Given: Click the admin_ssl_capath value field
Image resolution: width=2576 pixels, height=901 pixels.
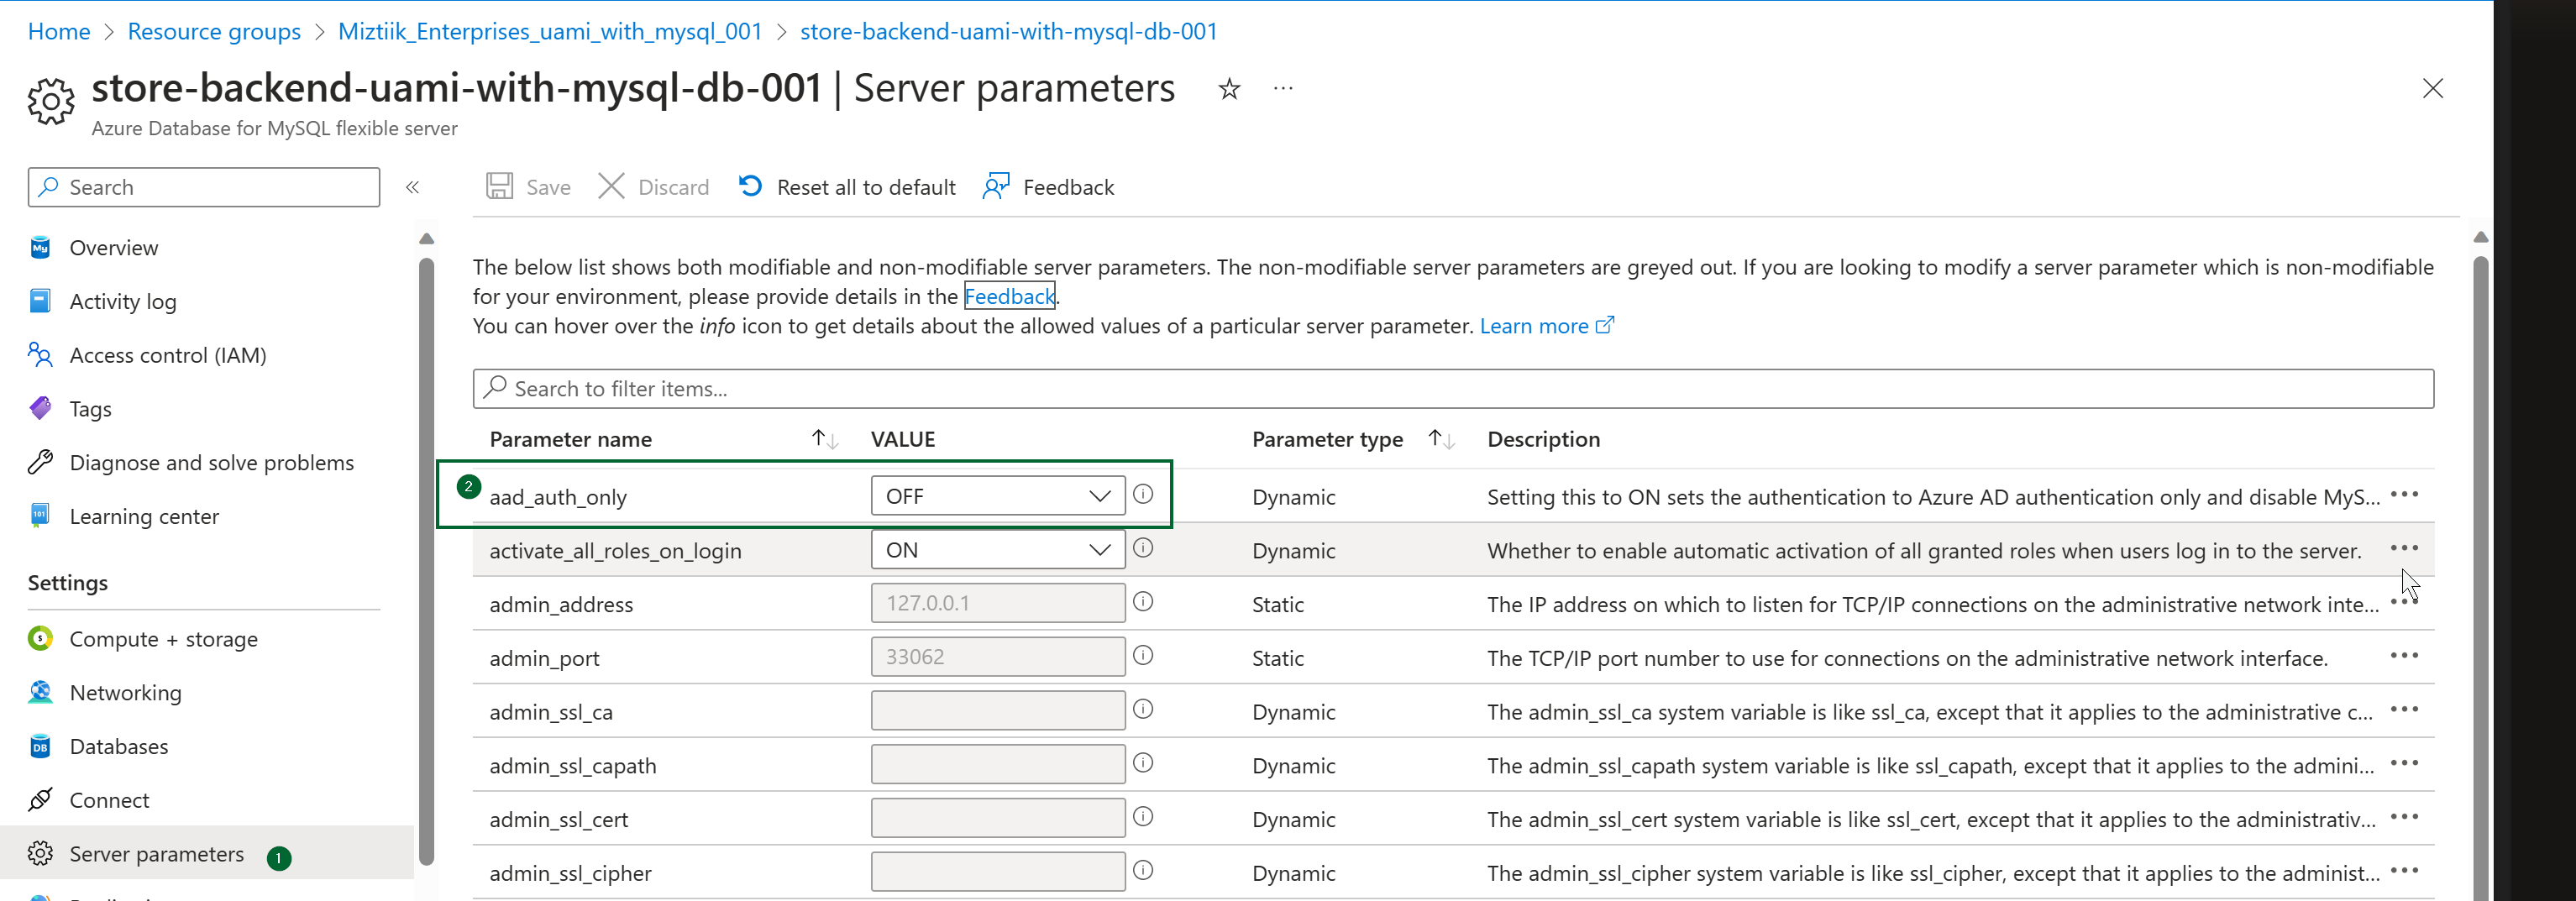Looking at the screenshot, I should [998, 765].
